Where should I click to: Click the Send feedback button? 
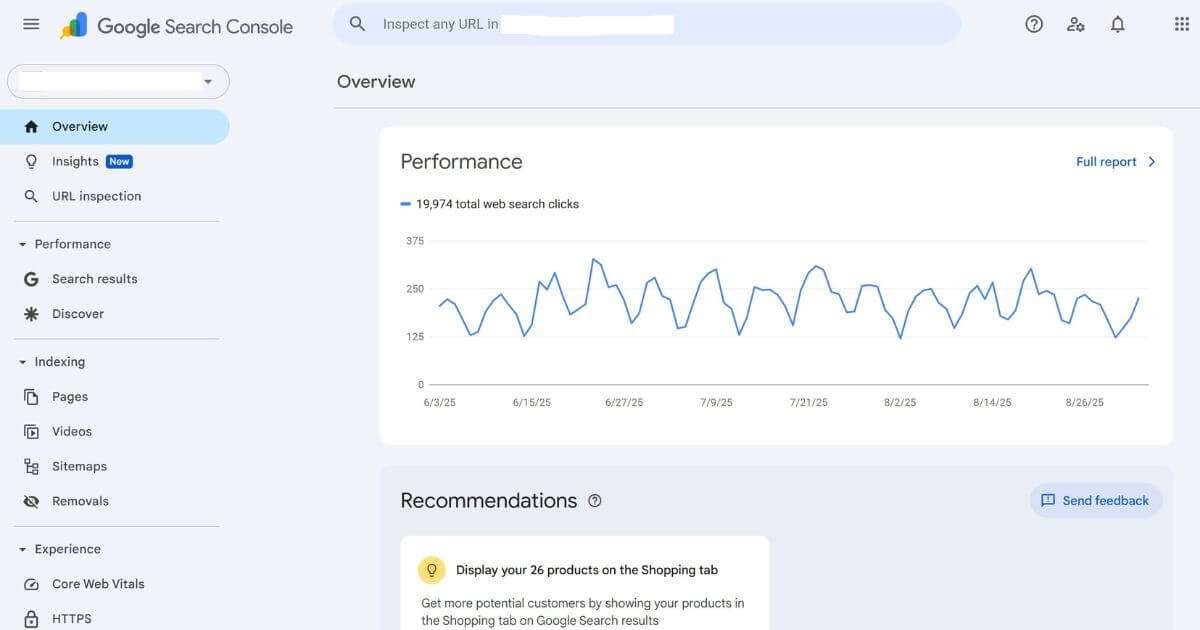[x=1095, y=500]
